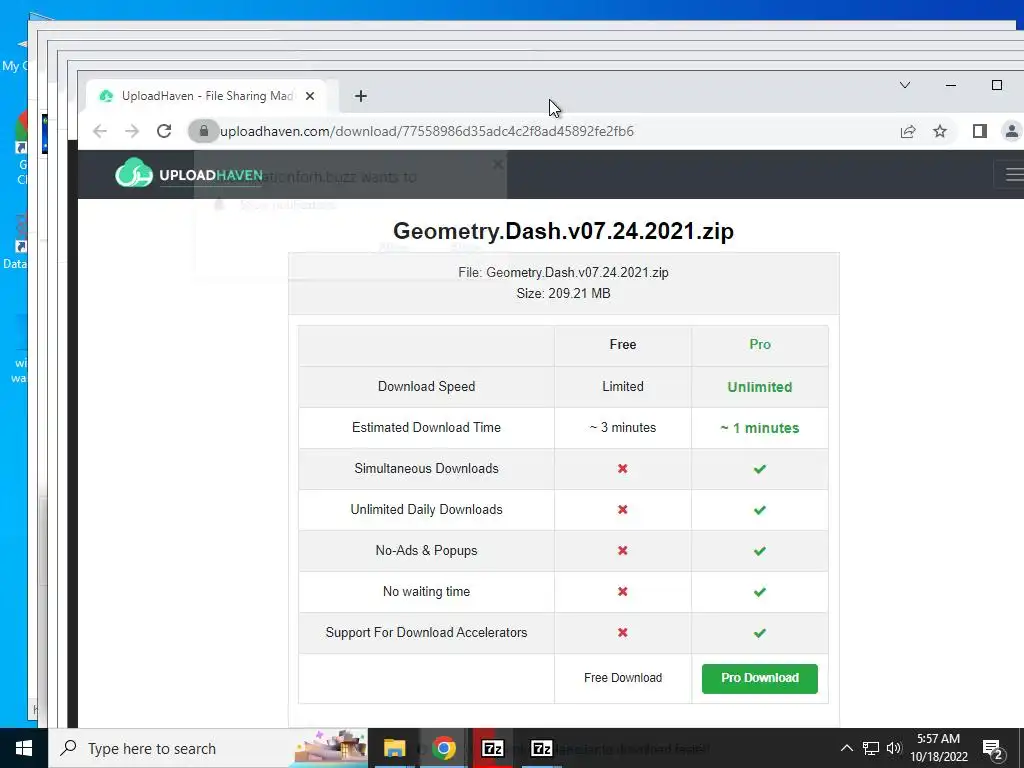The image size is (1024, 768).
Task: Click the second 7-Zip taskbar icon
Action: tap(541, 748)
